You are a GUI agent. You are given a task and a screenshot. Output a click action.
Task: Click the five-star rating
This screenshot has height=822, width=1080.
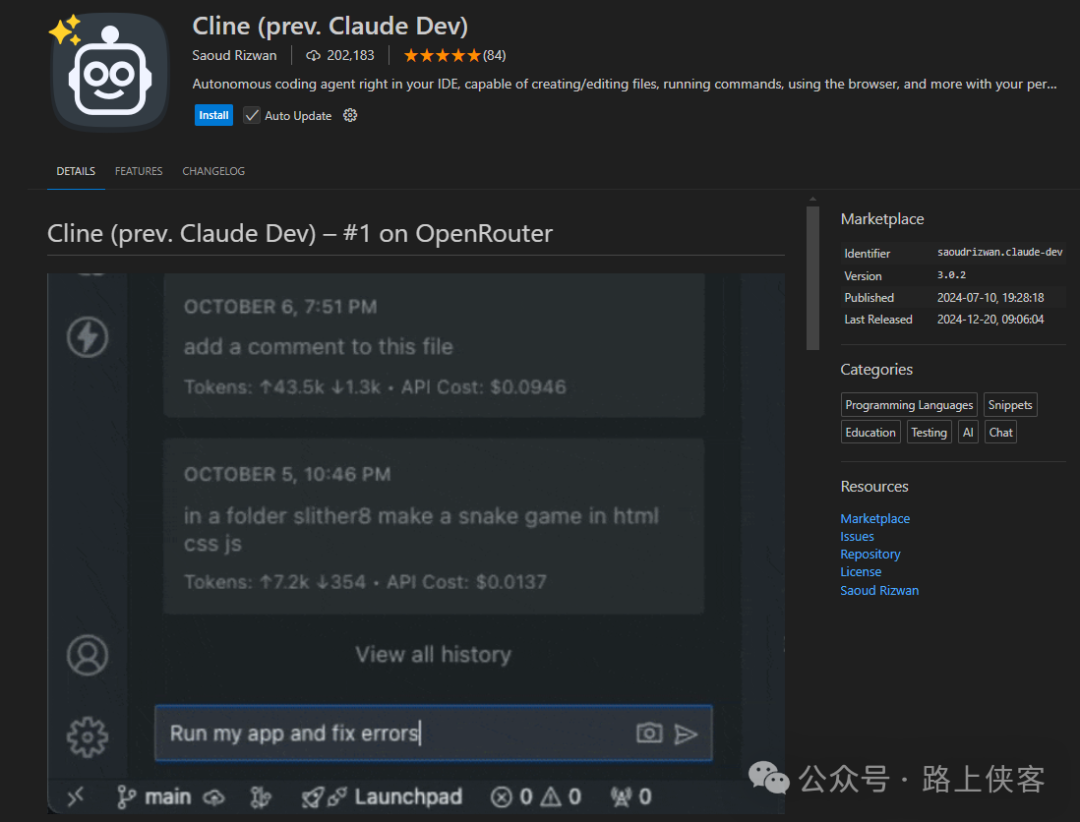(442, 55)
